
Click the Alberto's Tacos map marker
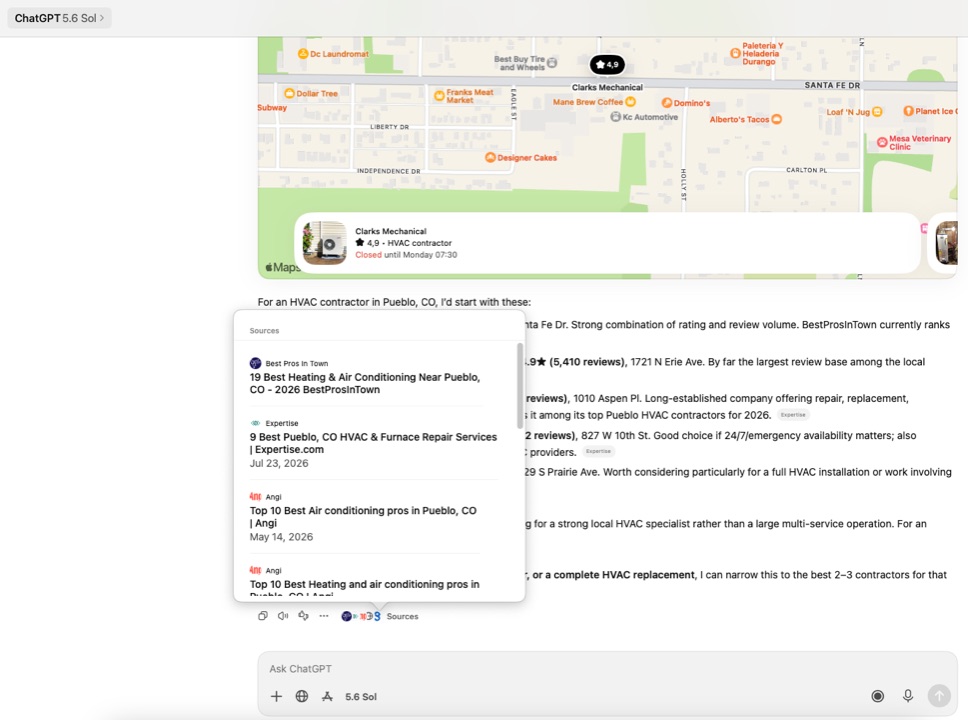coord(777,119)
